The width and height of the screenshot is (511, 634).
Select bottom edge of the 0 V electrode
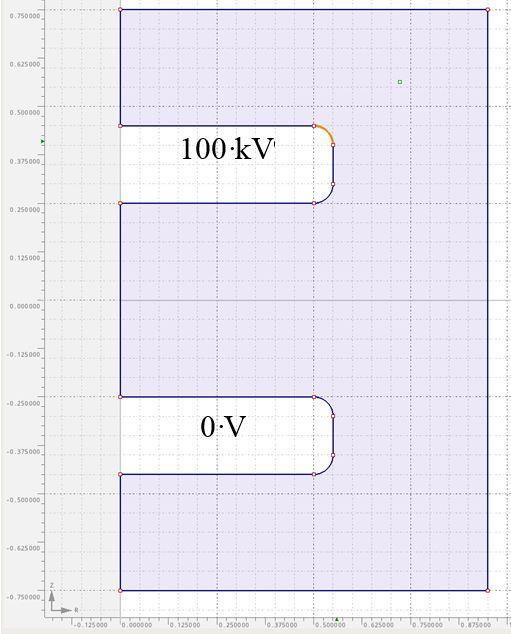click(x=217, y=474)
